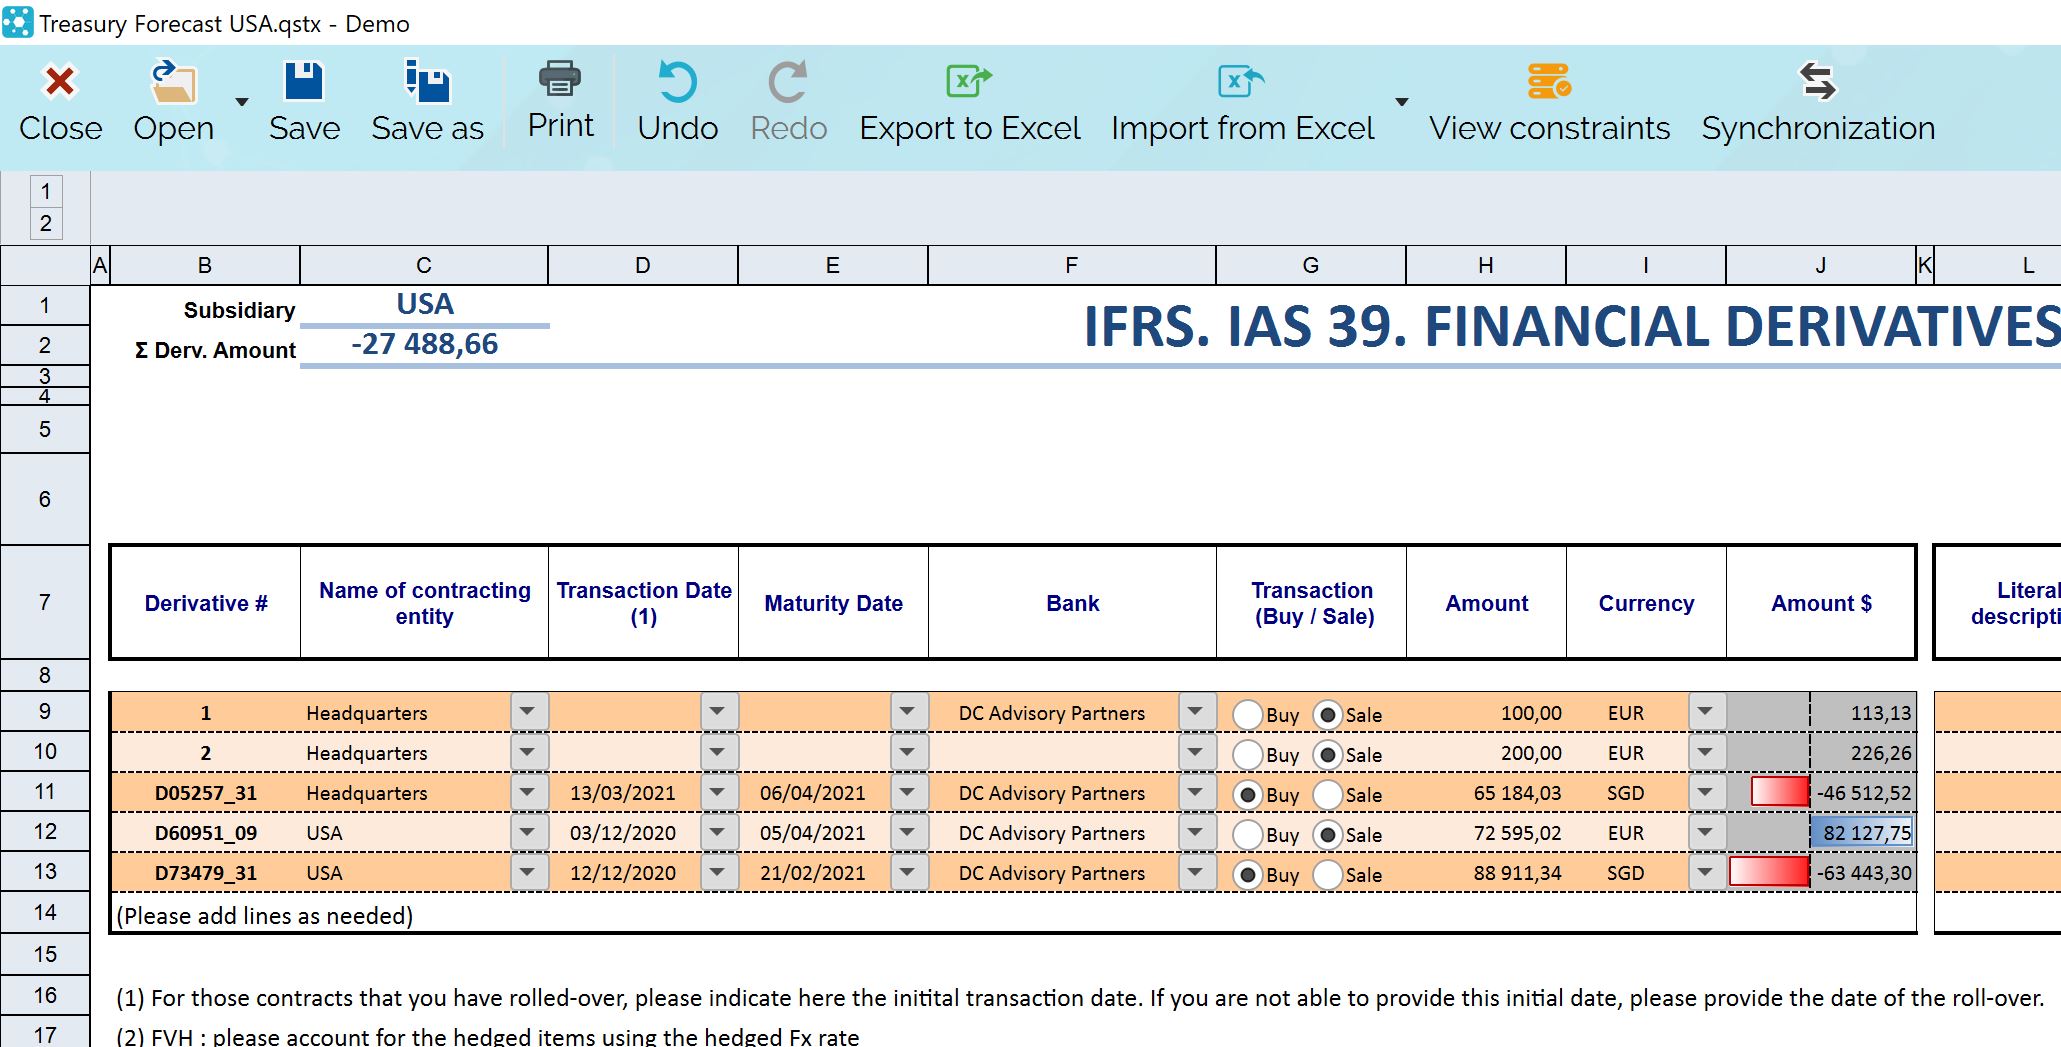2061x1047 pixels.
Task: Click maturity date 21/02/2021
Action: [x=813, y=873]
